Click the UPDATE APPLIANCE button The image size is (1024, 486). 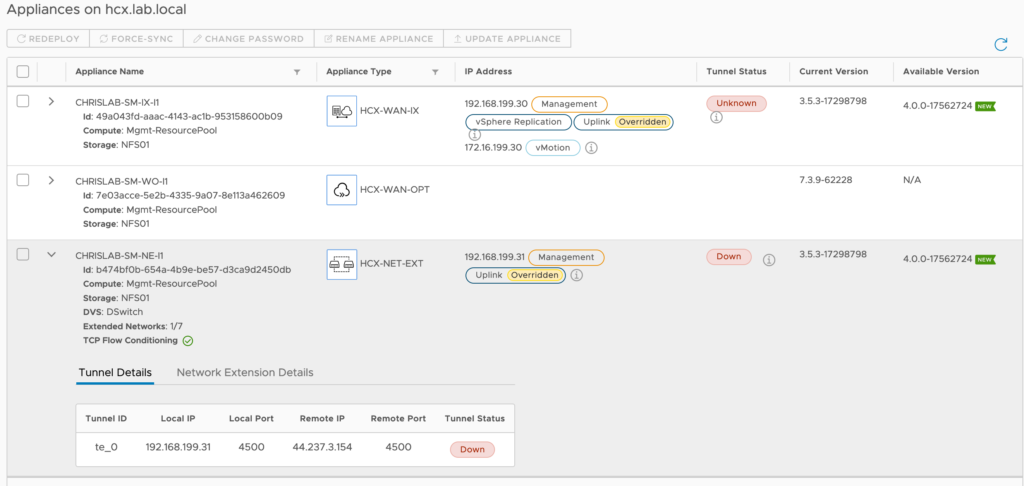507,39
